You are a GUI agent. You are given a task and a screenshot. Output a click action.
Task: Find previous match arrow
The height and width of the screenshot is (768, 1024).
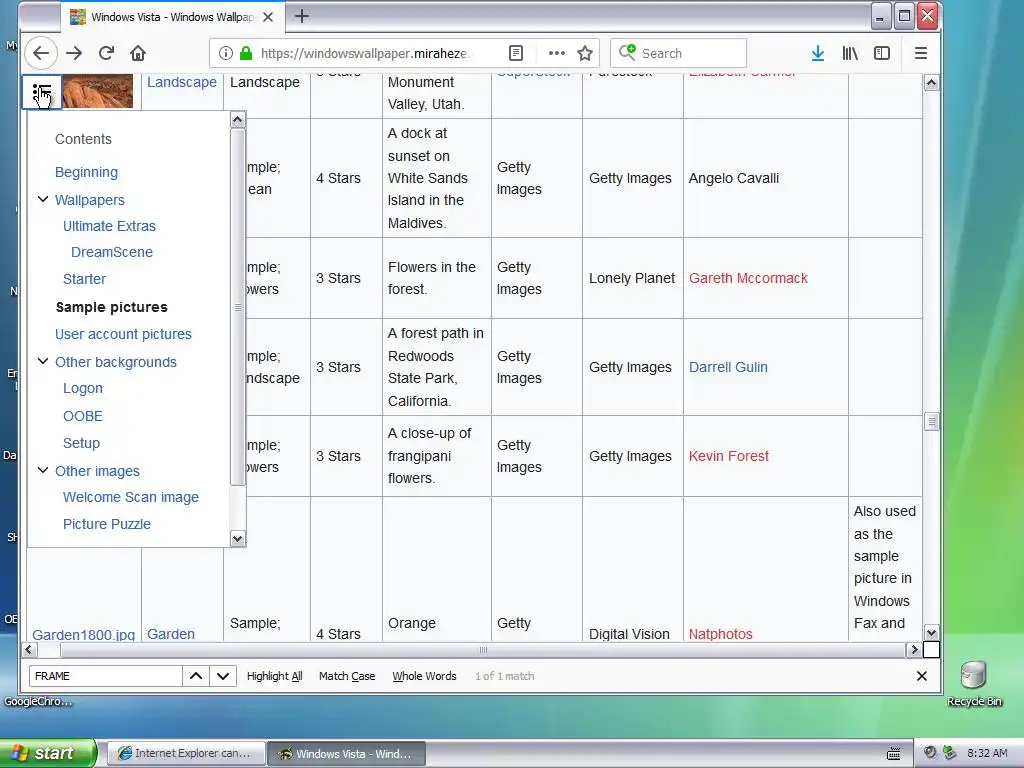coord(196,676)
